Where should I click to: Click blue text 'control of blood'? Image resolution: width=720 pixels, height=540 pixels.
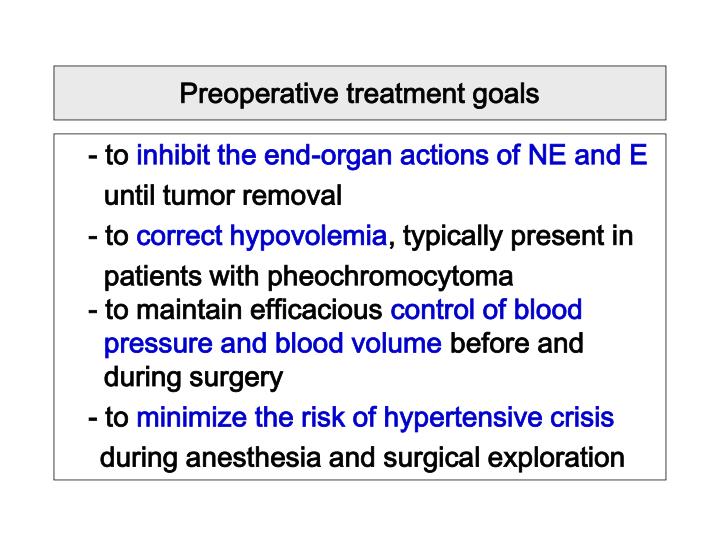pyautogui.click(x=486, y=309)
